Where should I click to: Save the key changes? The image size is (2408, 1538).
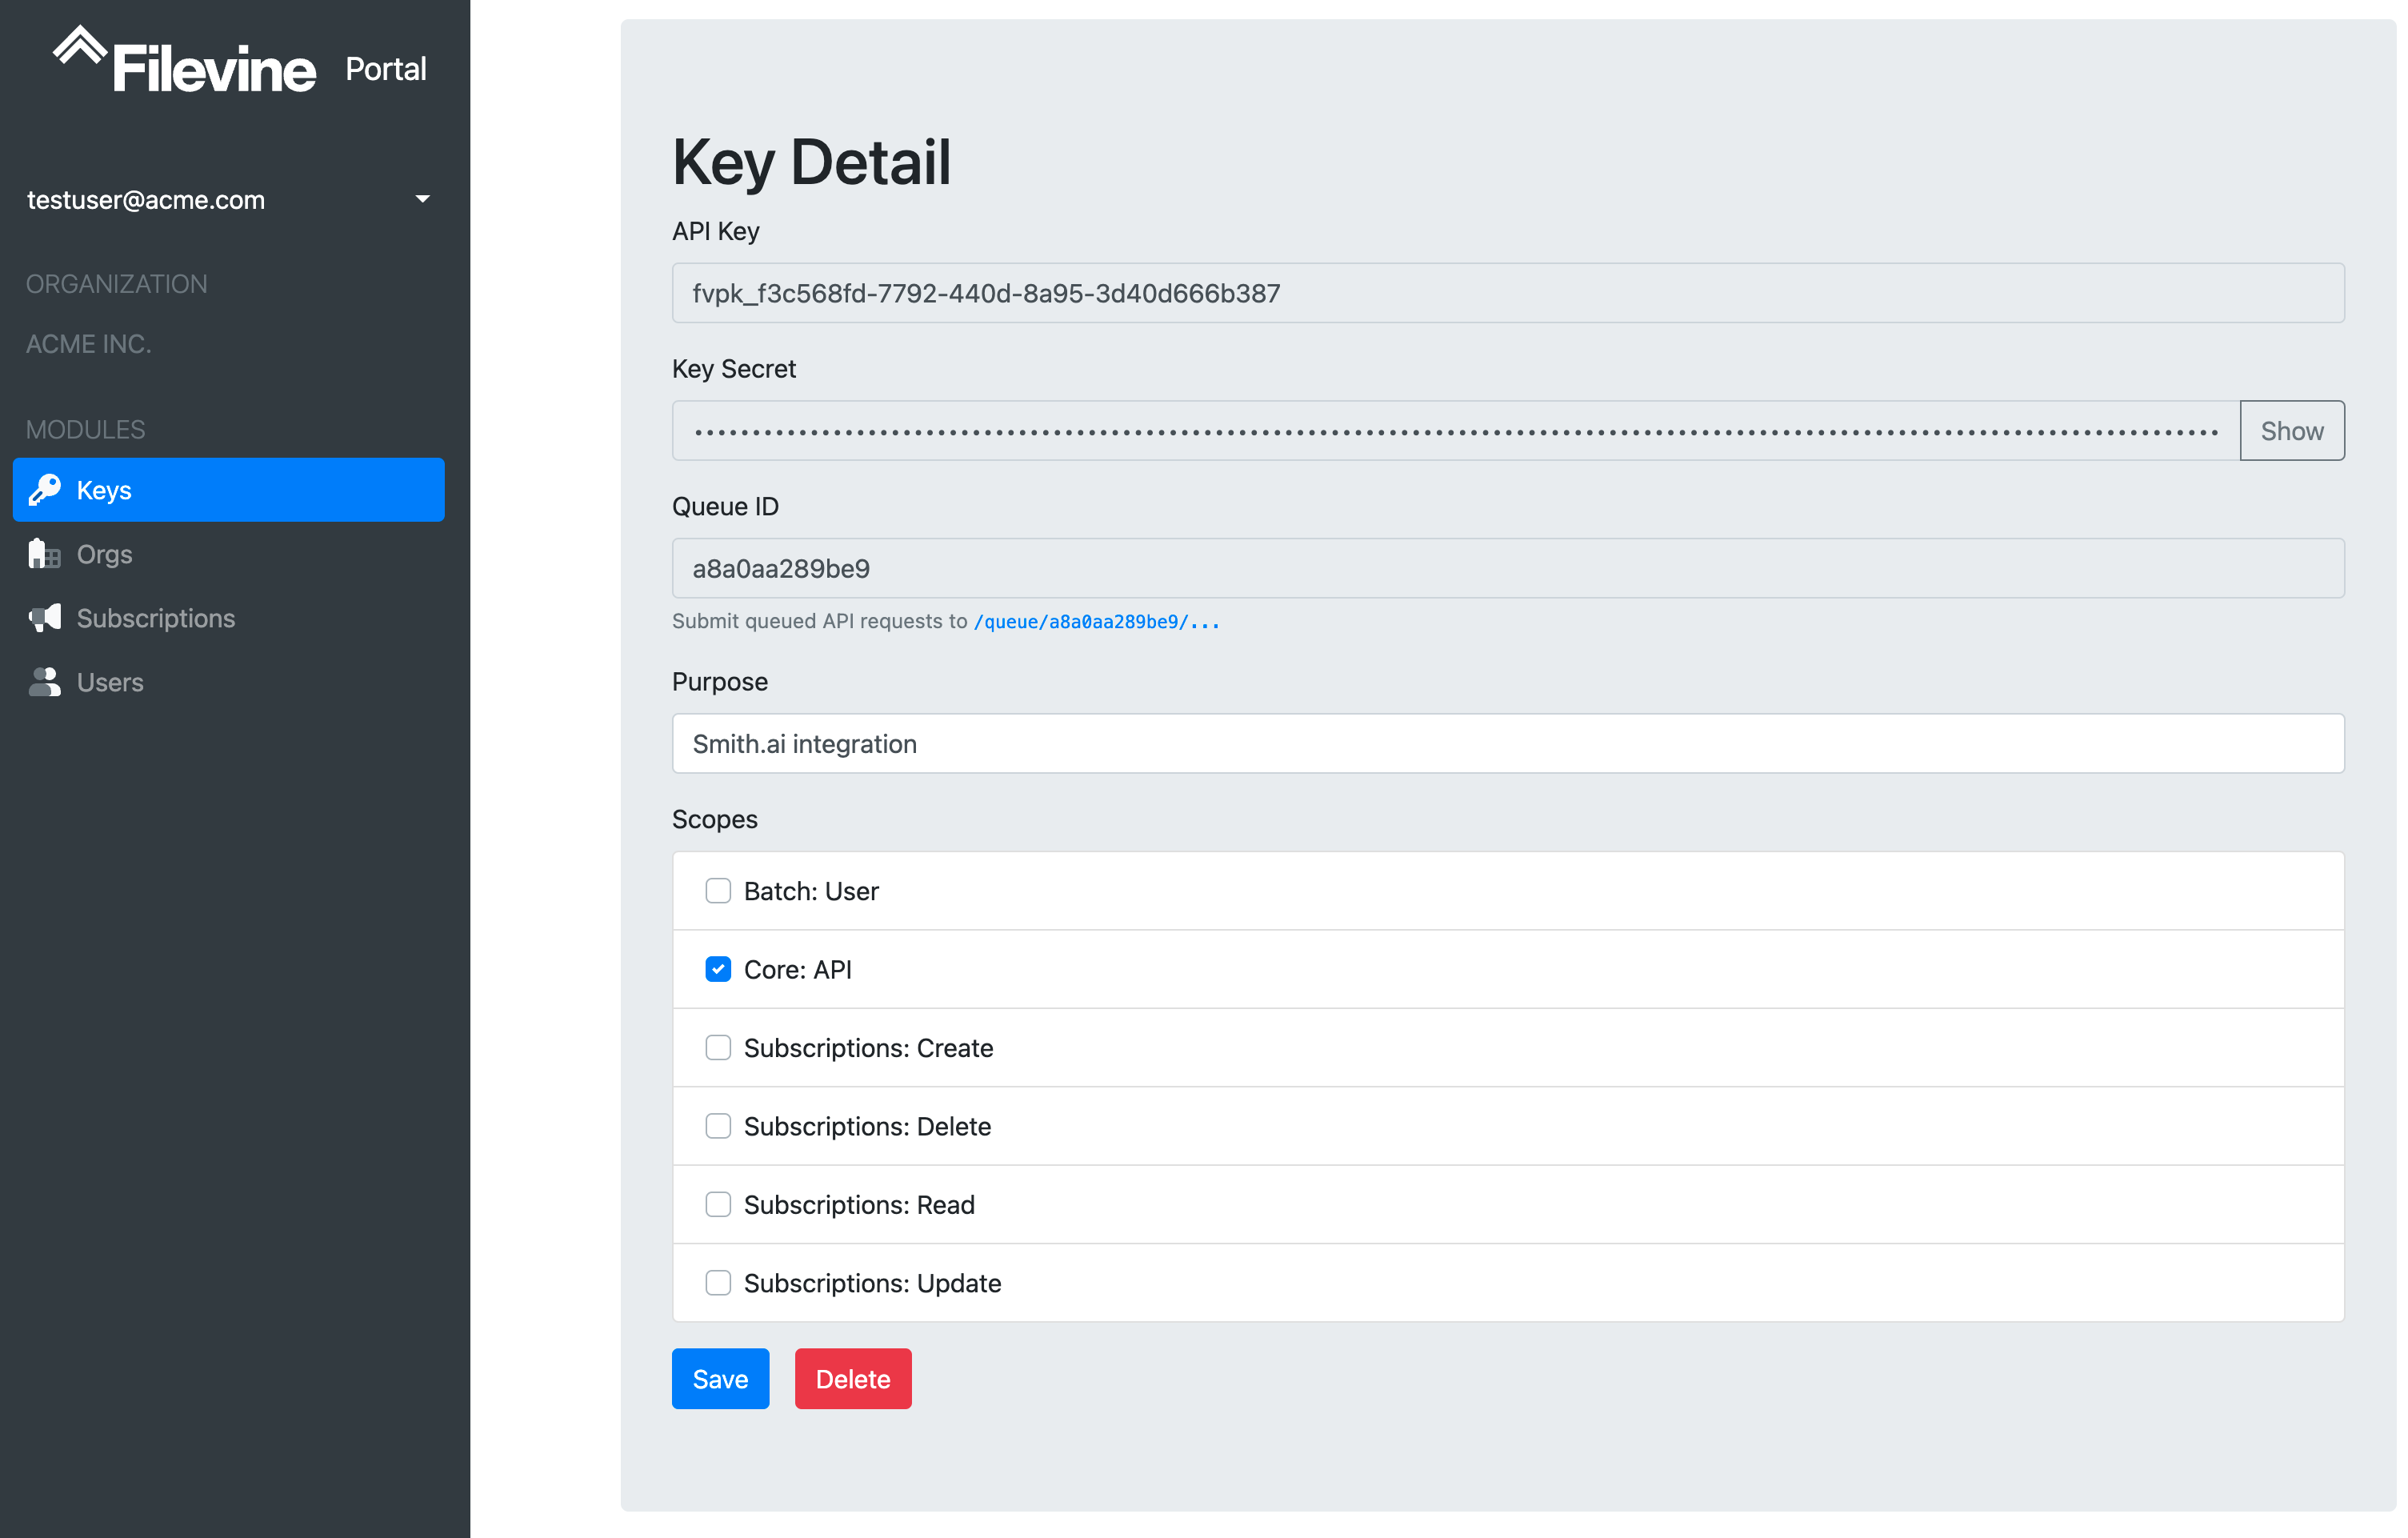[x=720, y=1379]
